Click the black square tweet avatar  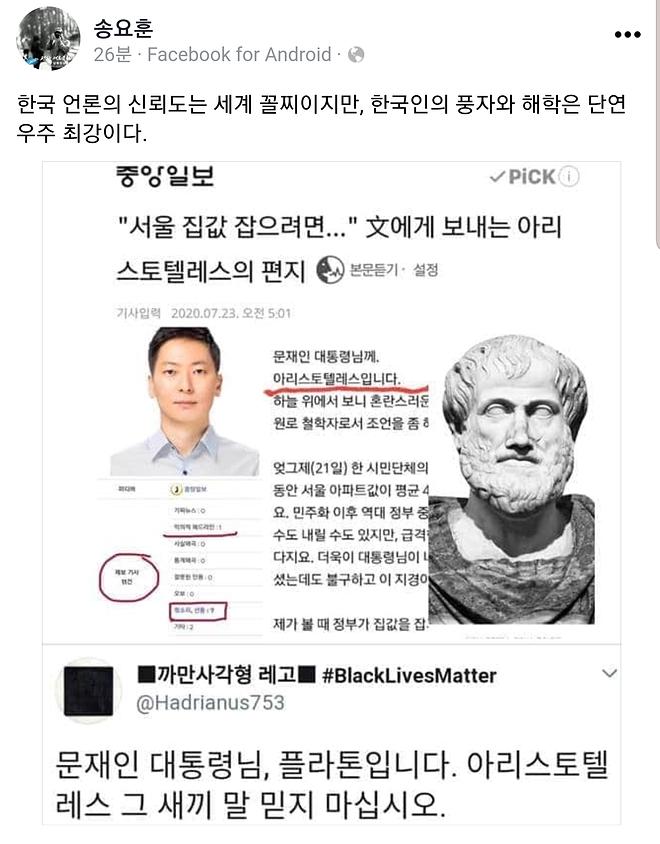point(89,691)
